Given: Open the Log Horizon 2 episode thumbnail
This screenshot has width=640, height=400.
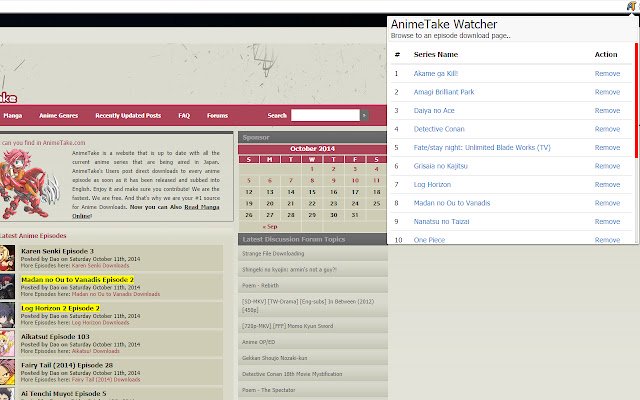Looking at the screenshot, I should (x=7, y=315).
